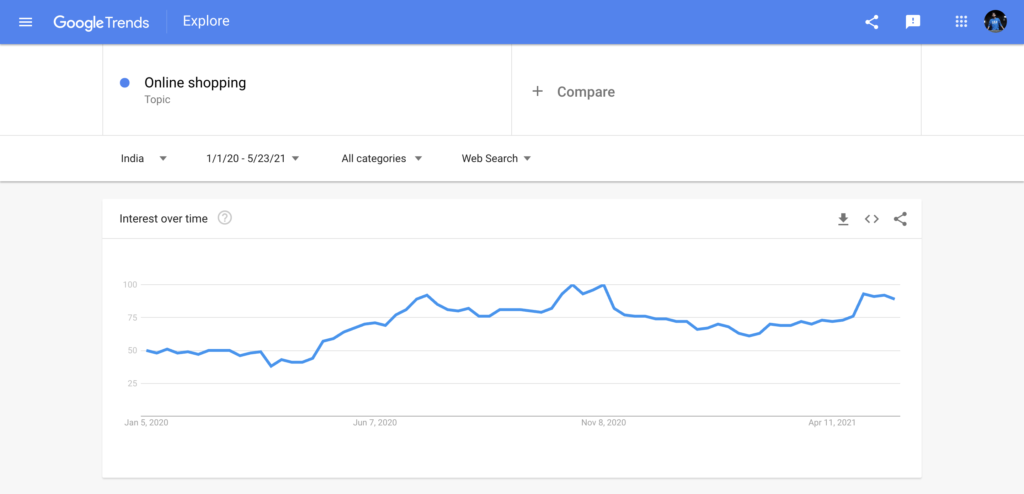The image size is (1024, 494).
Task: Show help for Interest over time
Action: pos(225,218)
